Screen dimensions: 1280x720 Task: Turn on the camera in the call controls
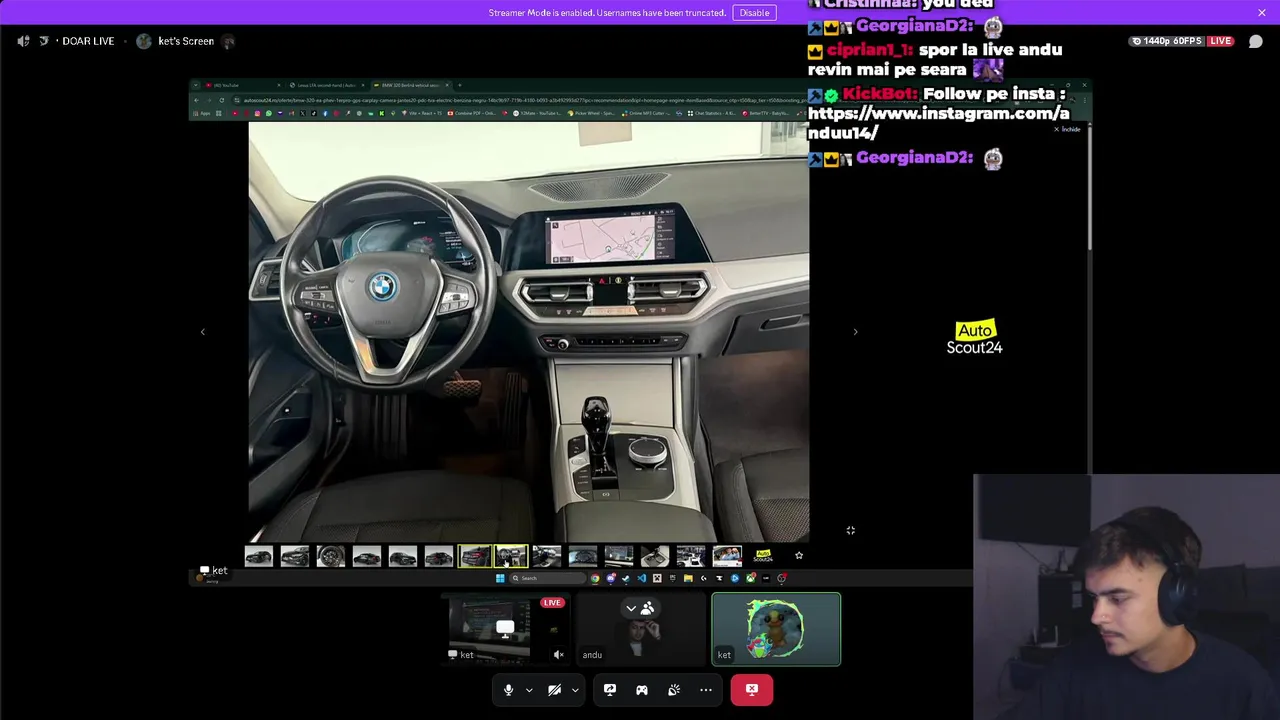[554, 690]
